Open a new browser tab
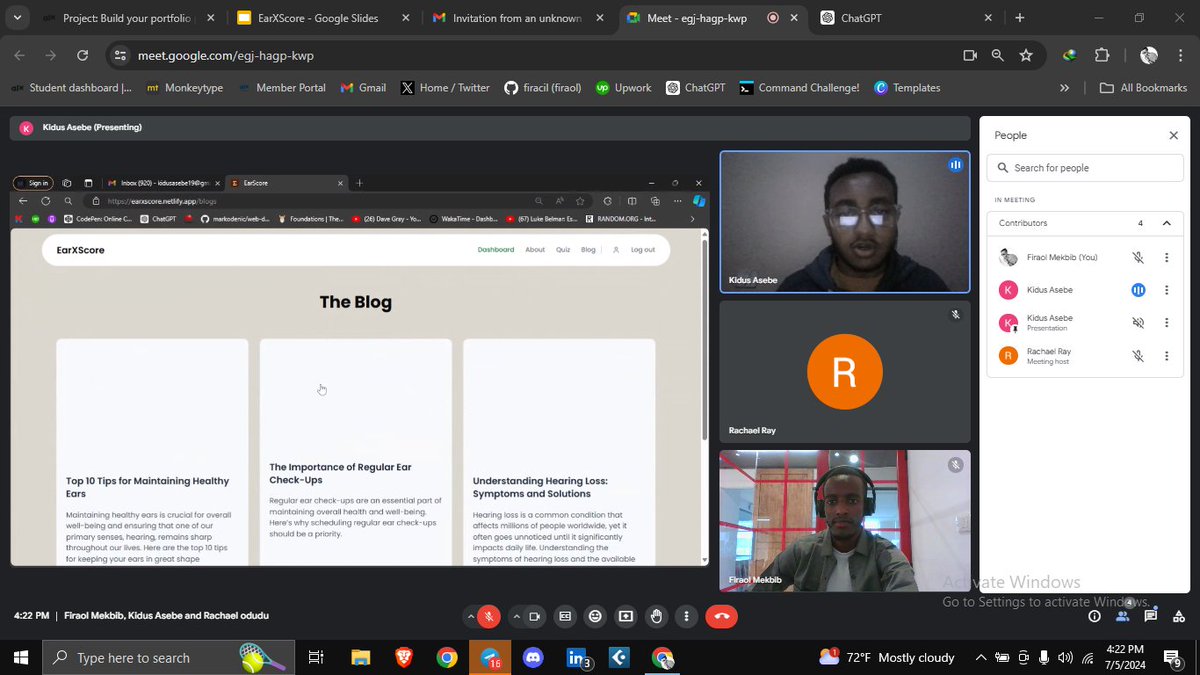Image resolution: width=1200 pixels, height=675 pixels. point(1020,18)
